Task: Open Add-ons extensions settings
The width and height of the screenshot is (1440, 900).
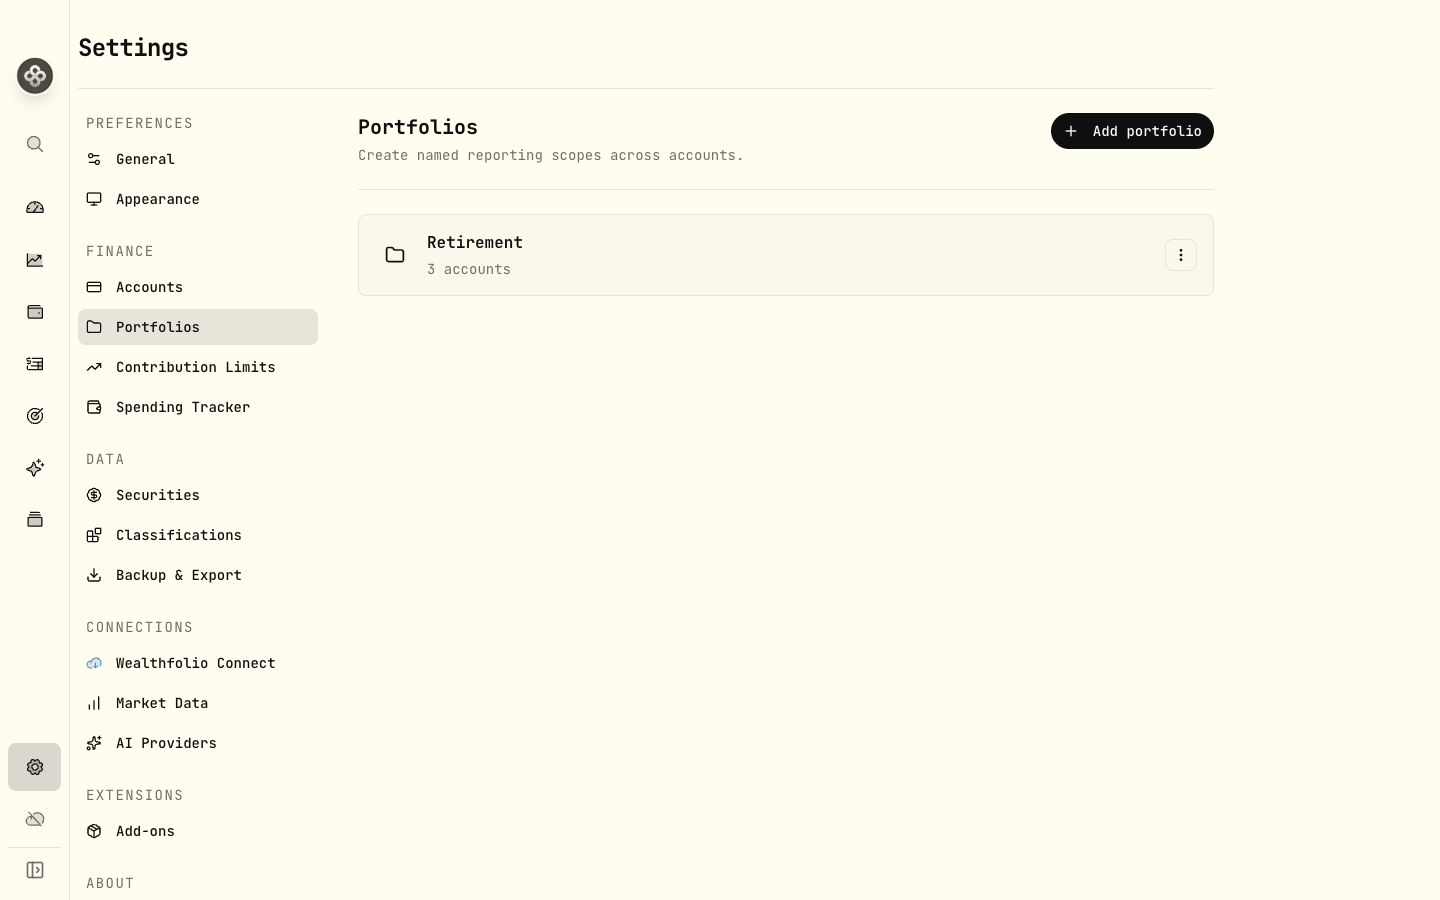Action: pyautogui.click(x=198, y=831)
